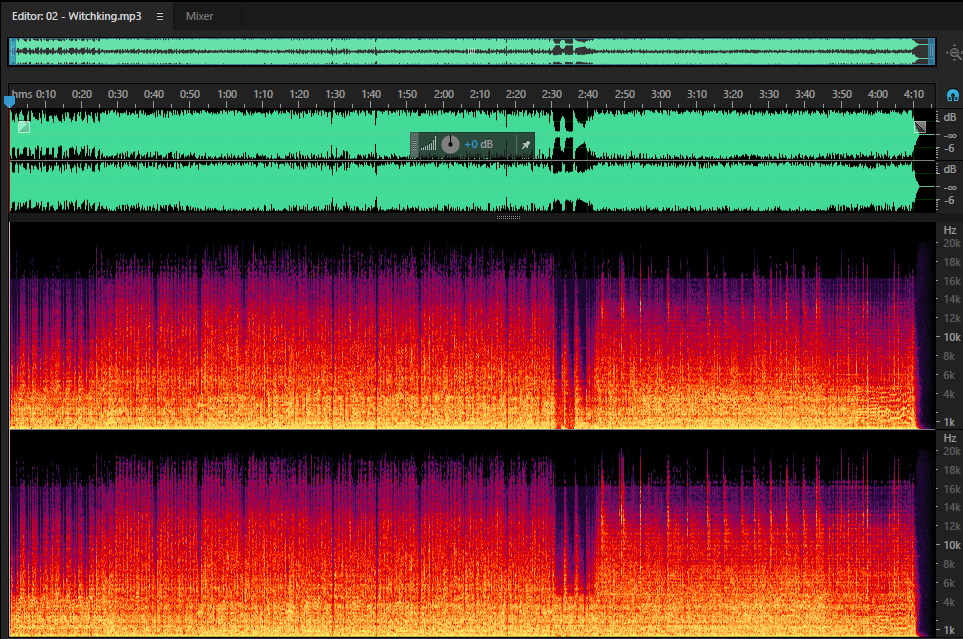Viewport: 963px width, 639px height.
Task: Click the 3:00 mark on the time ruler
Action: pyautogui.click(x=661, y=95)
